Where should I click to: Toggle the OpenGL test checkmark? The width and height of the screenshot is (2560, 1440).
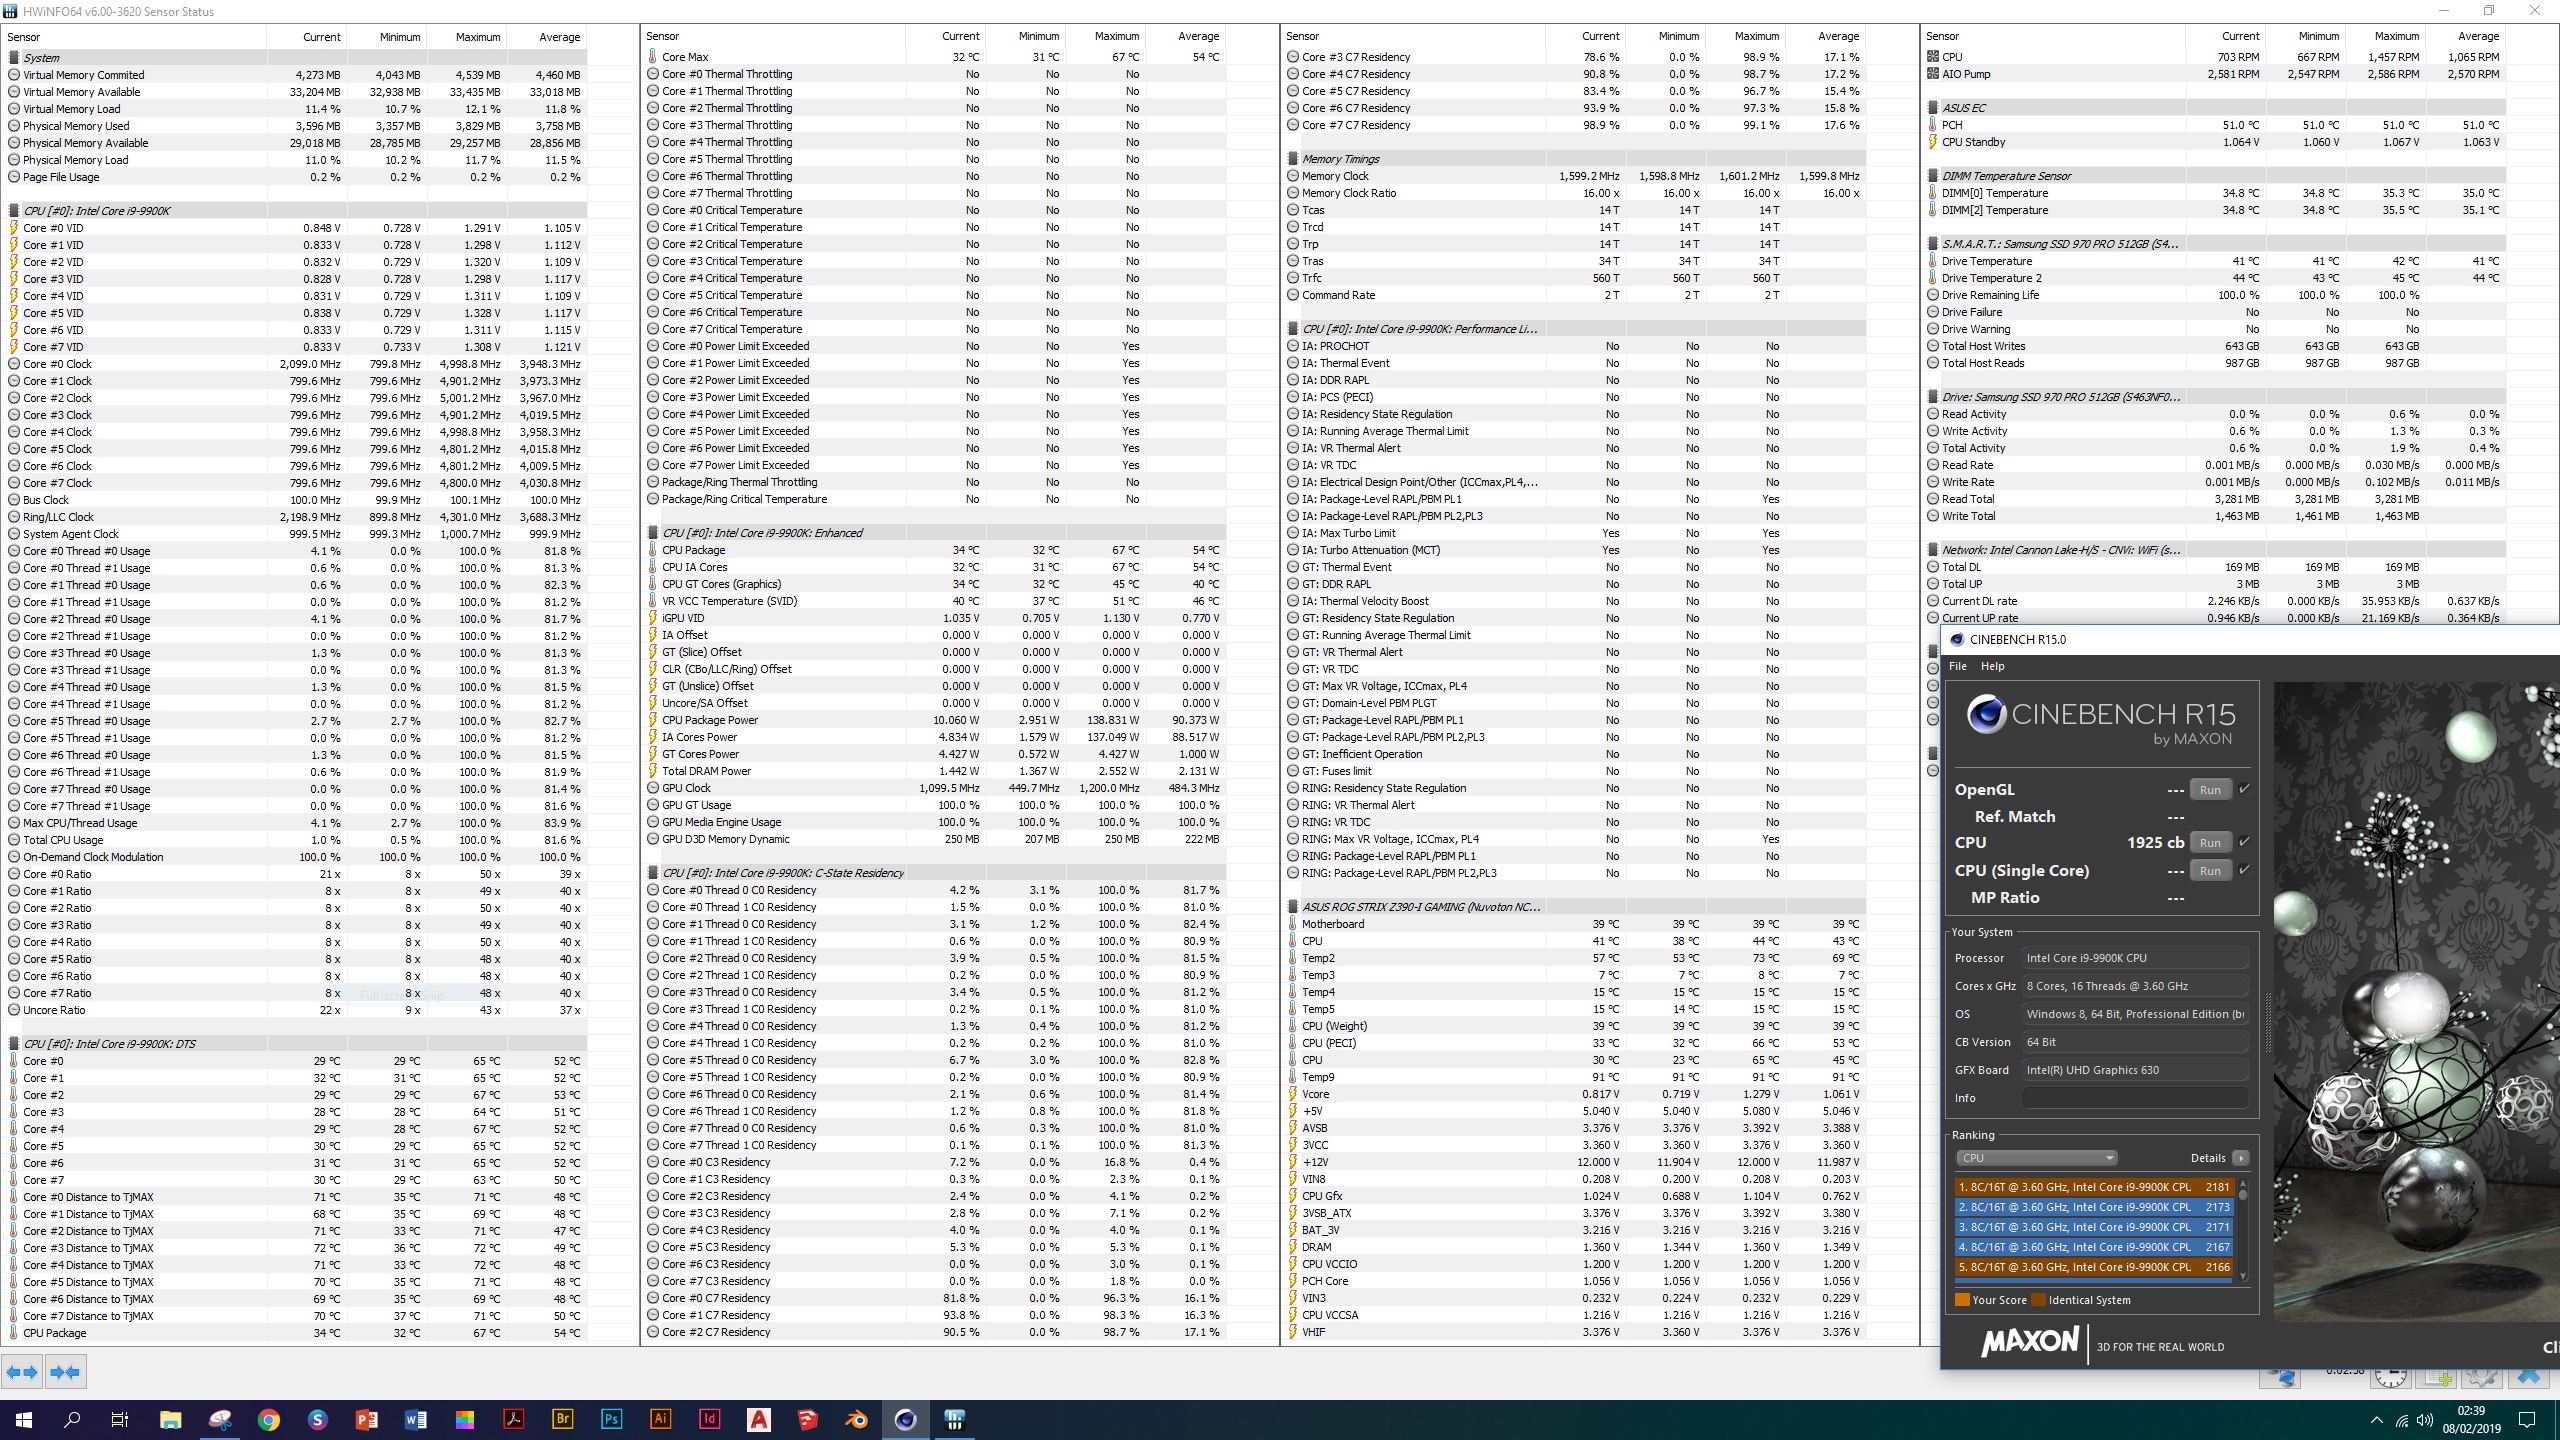(x=2244, y=789)
